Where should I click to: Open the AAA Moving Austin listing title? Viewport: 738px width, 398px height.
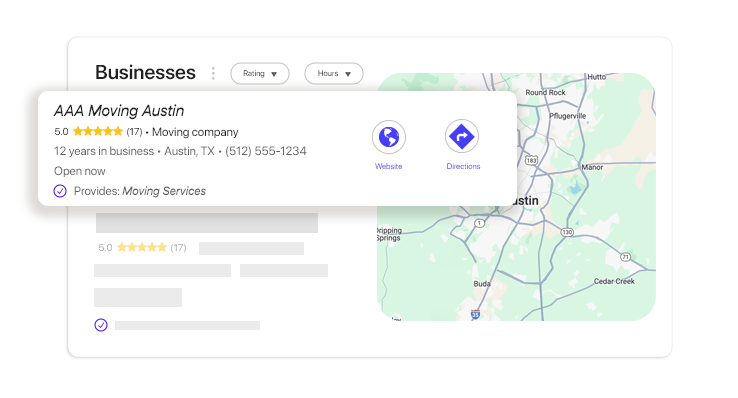point(119,111)
